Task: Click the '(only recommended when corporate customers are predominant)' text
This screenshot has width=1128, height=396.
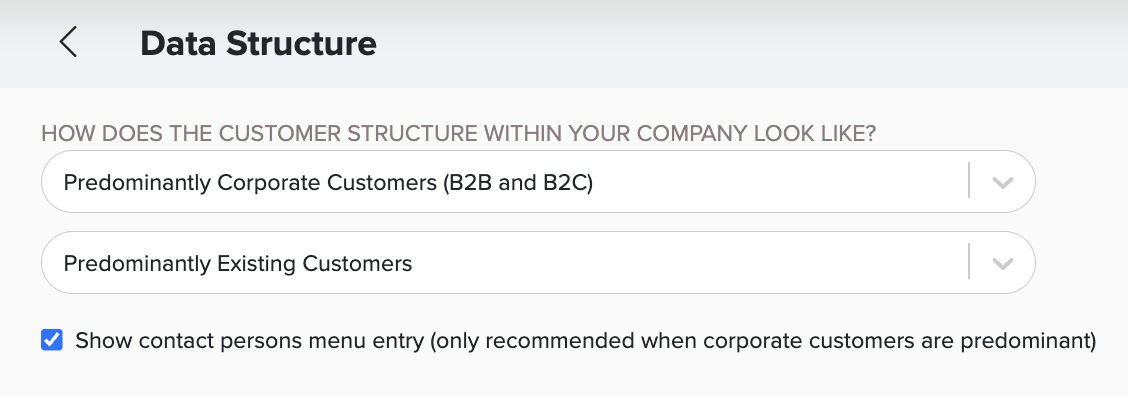Action: coord(763,341)
